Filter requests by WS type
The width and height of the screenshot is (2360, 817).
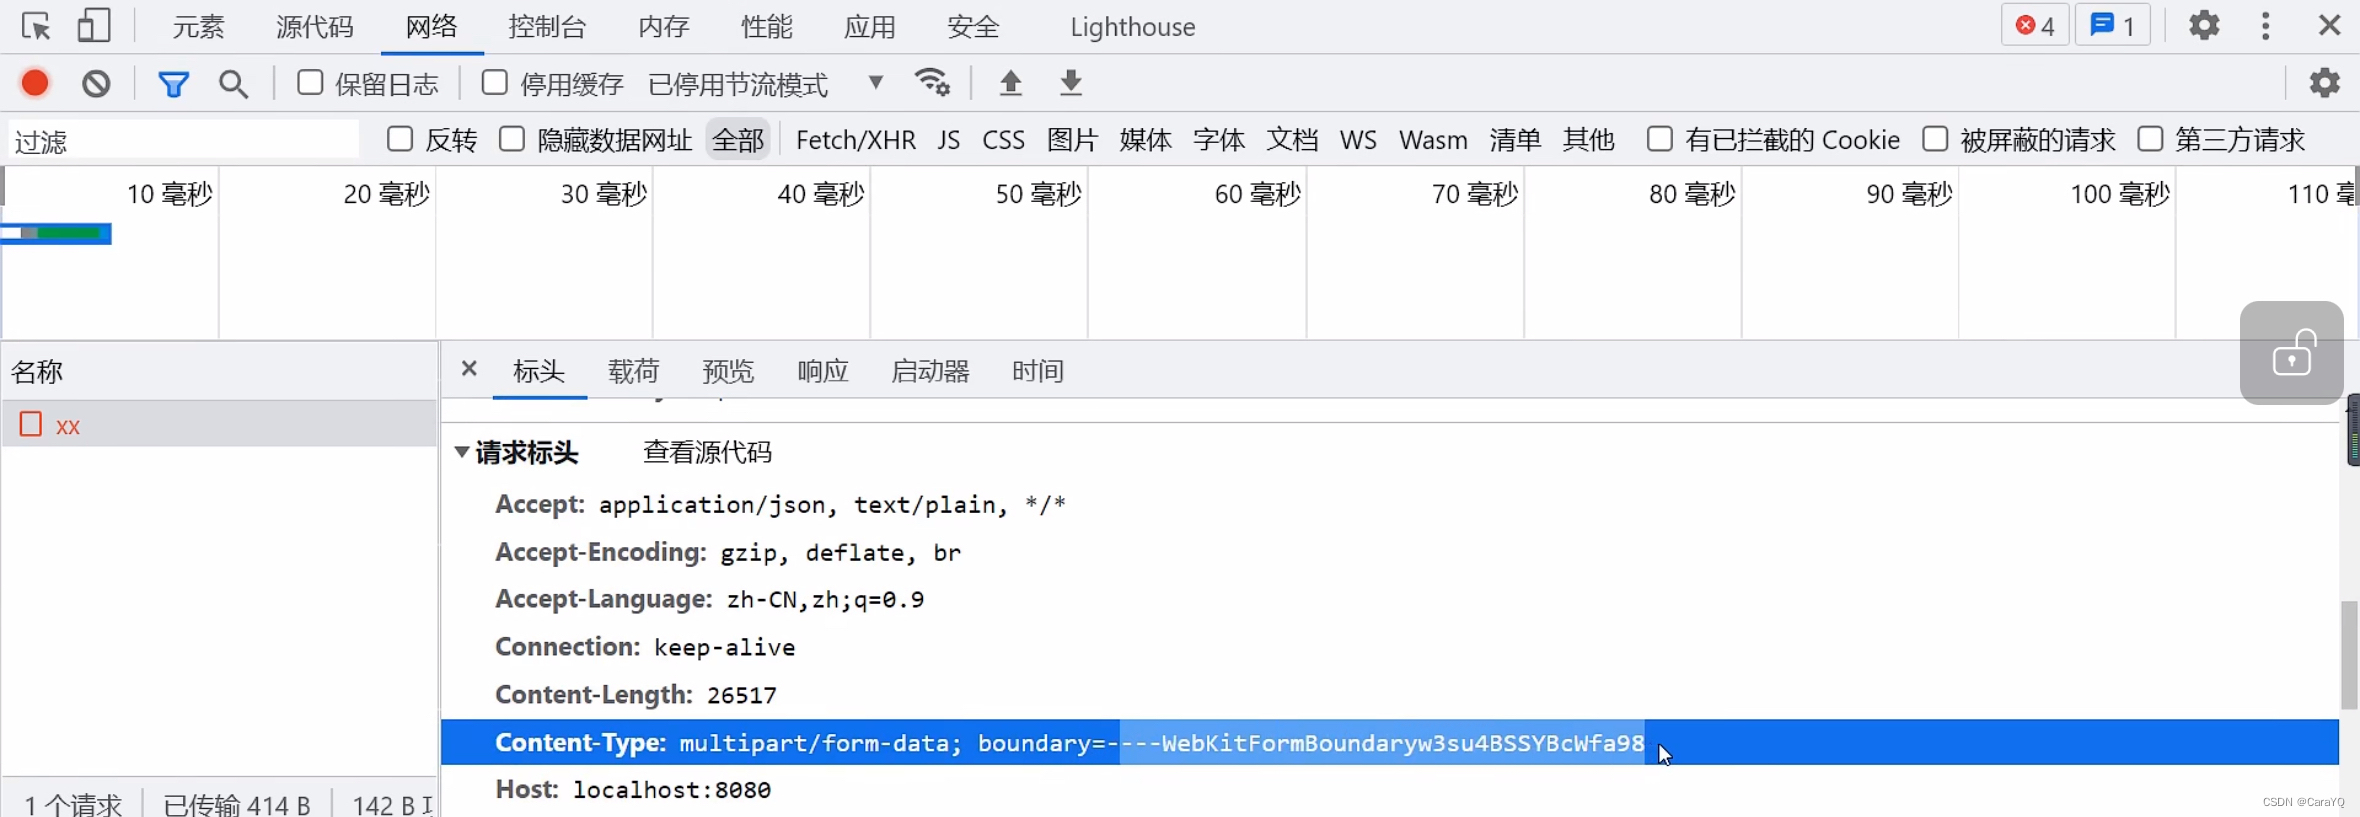[1358, 140]
